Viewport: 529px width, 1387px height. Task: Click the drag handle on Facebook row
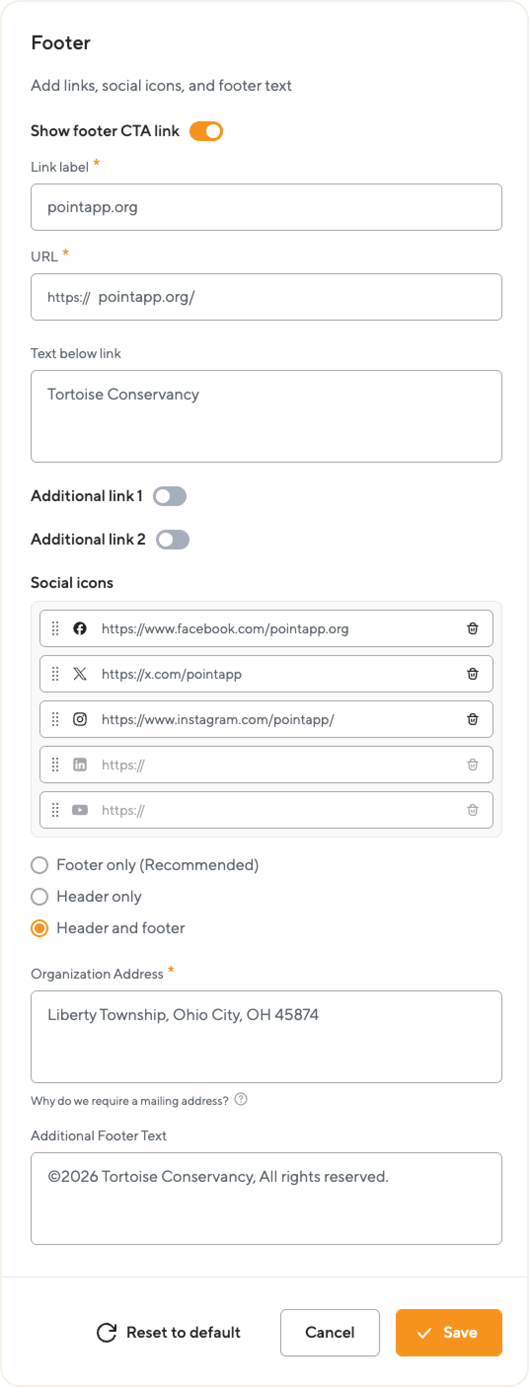point(55,629)
